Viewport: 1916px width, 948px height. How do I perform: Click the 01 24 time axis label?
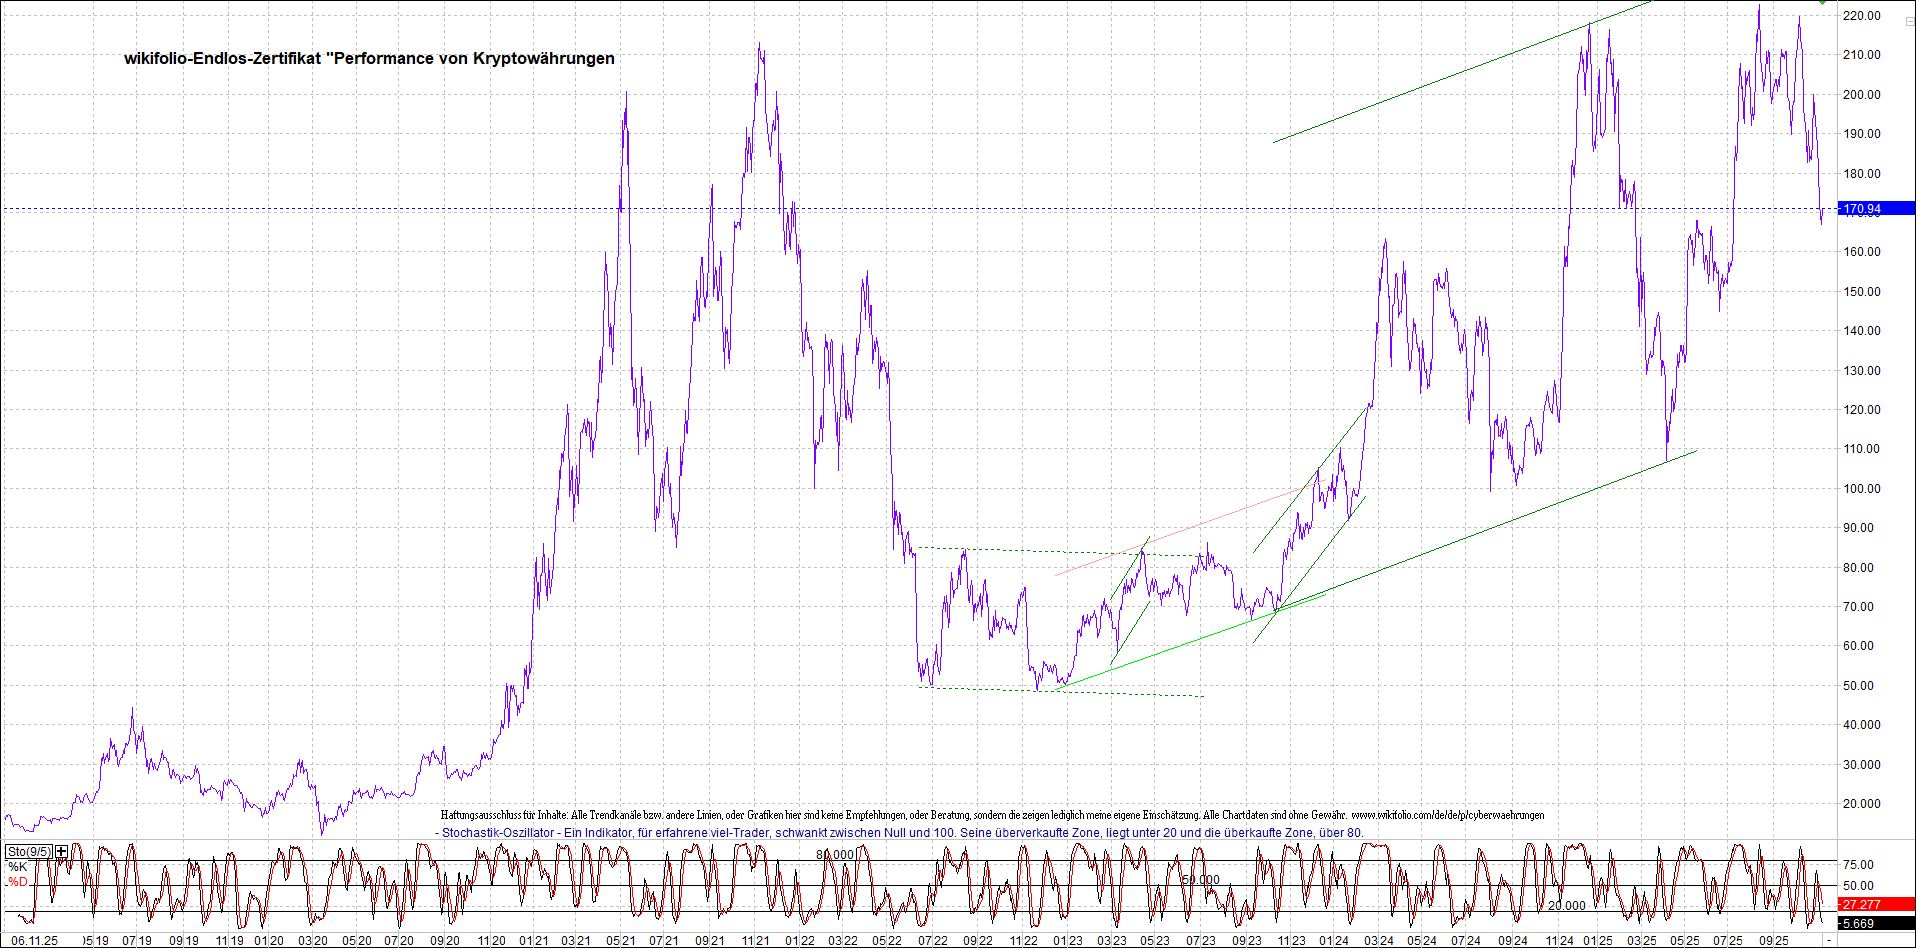1333,941
